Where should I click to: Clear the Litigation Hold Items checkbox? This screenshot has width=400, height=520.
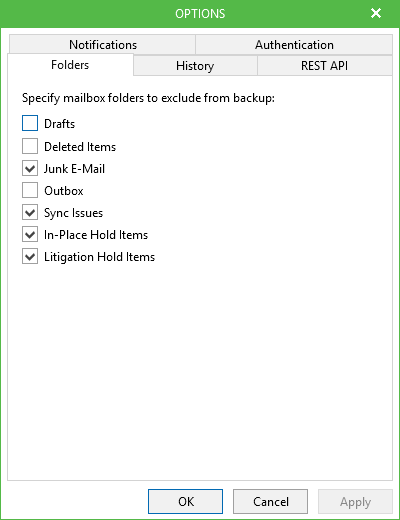(30, 257)
